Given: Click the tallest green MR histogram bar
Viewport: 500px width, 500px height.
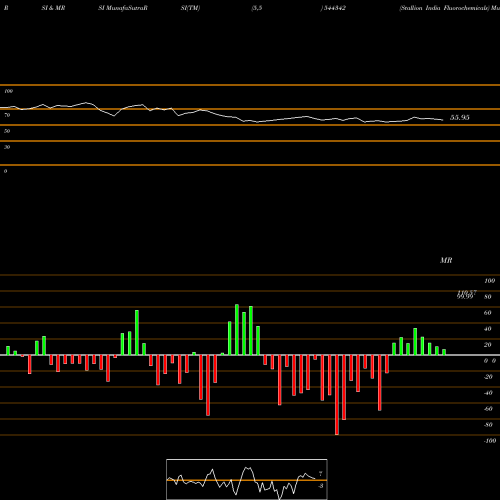Looking at the screenshot, I should (x=237, y=330).
